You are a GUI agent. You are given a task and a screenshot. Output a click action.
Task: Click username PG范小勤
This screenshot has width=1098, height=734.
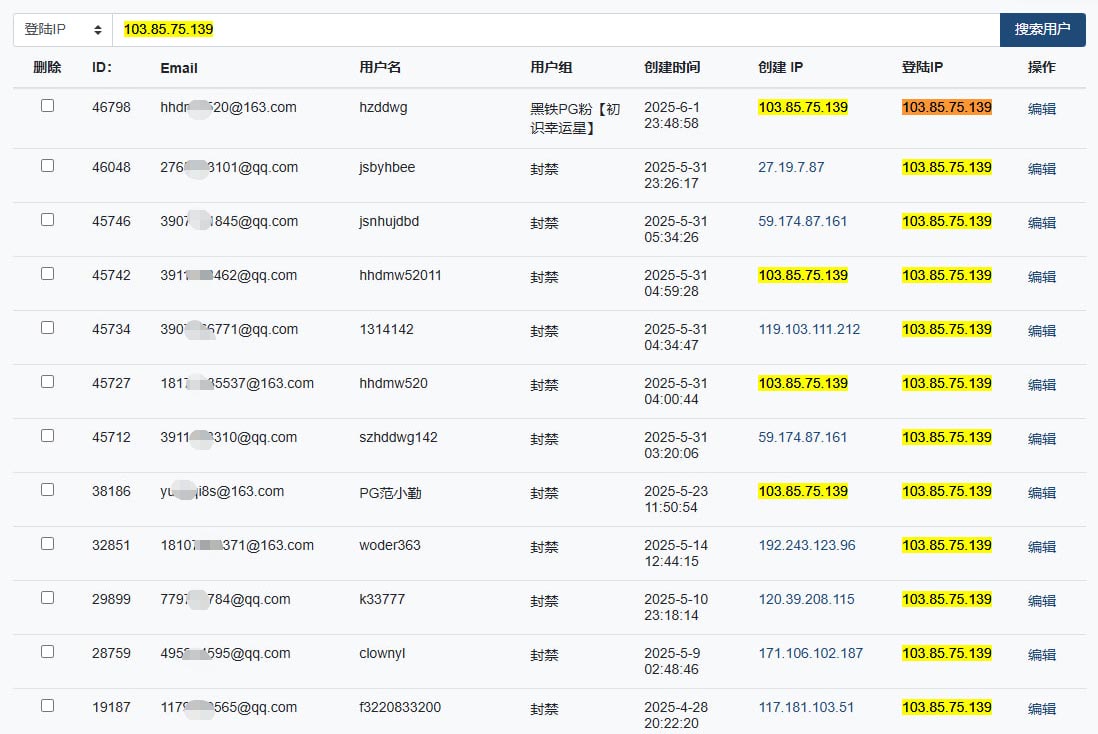(390, 493)
